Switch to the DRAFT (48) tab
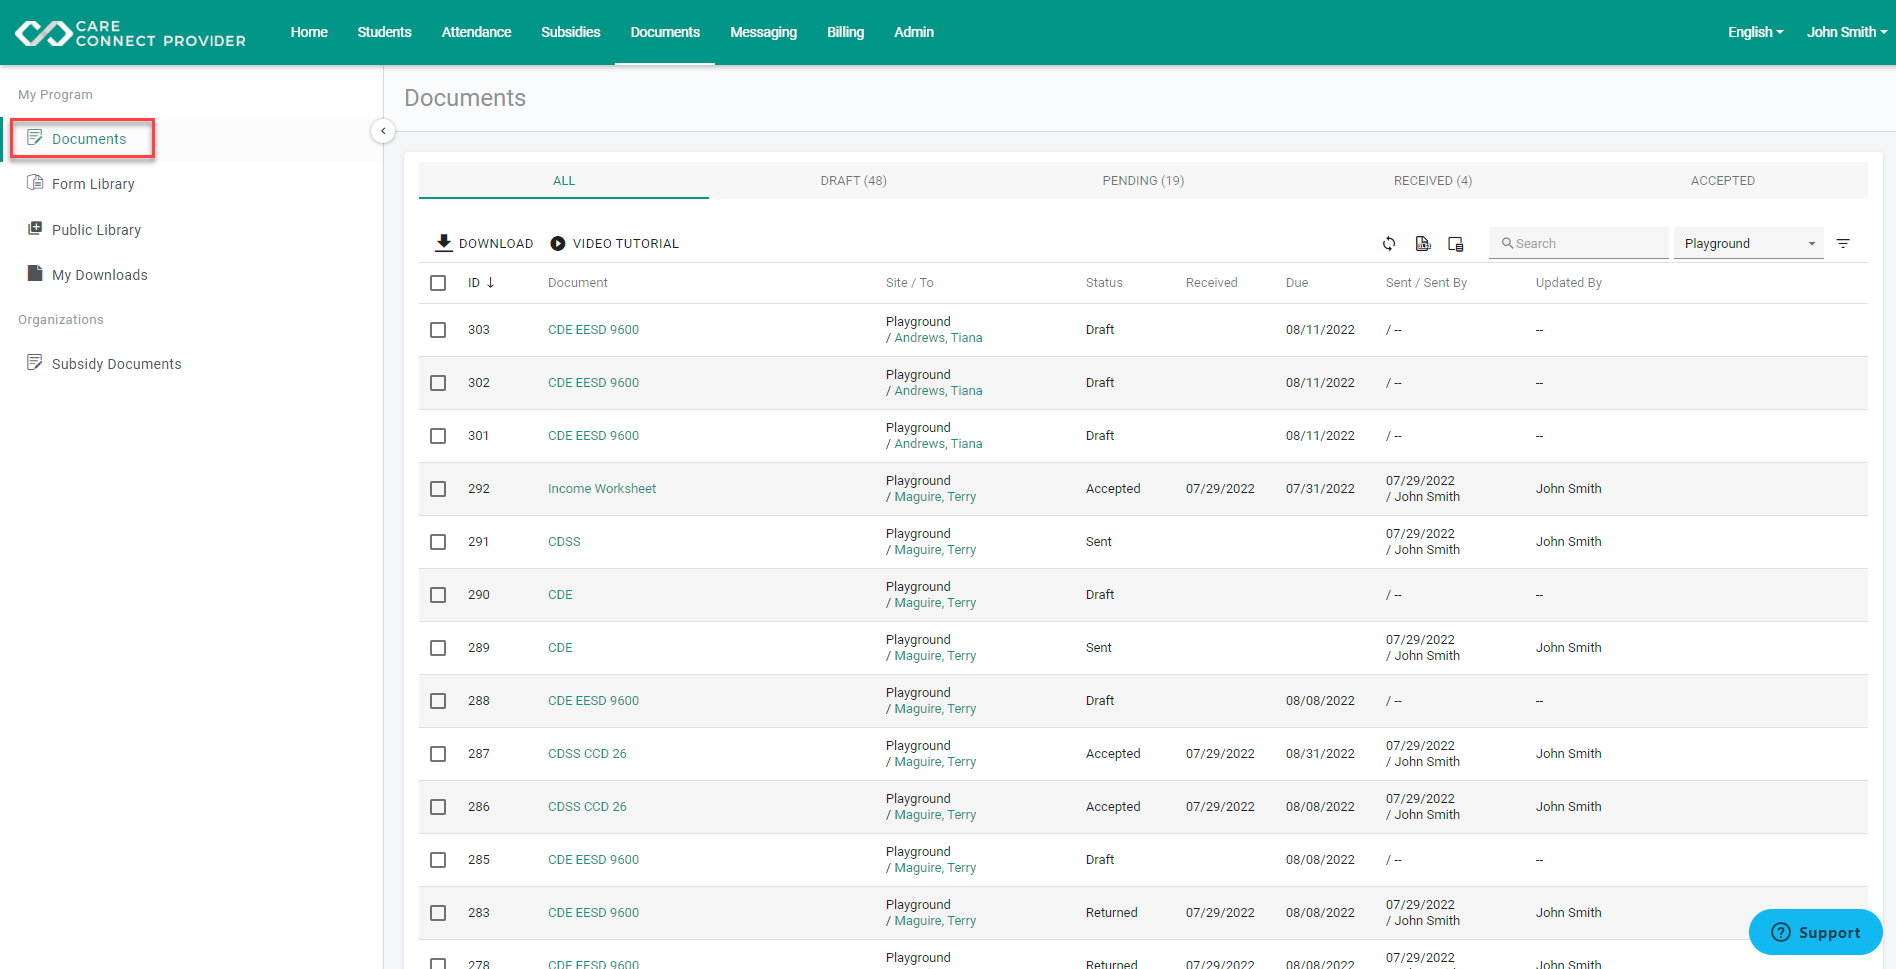The image size is (1896, 969). 853,181
